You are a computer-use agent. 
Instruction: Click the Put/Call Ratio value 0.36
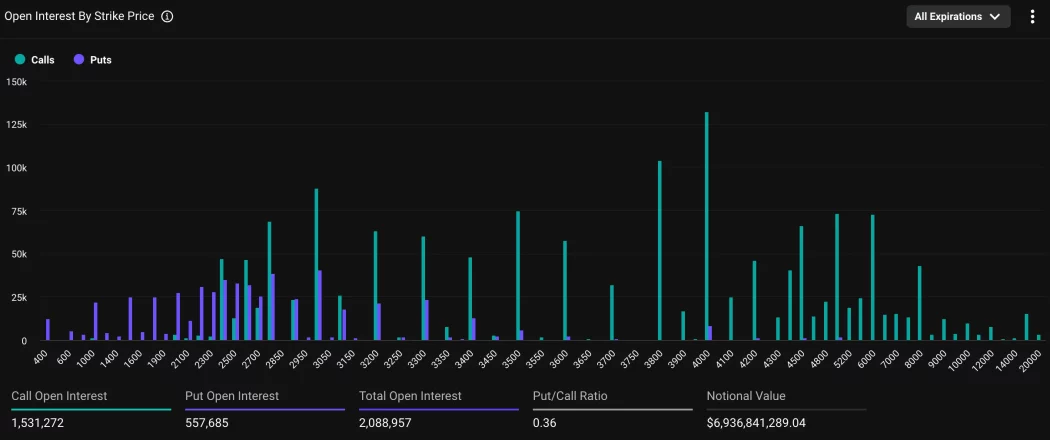tap(545, 423)
